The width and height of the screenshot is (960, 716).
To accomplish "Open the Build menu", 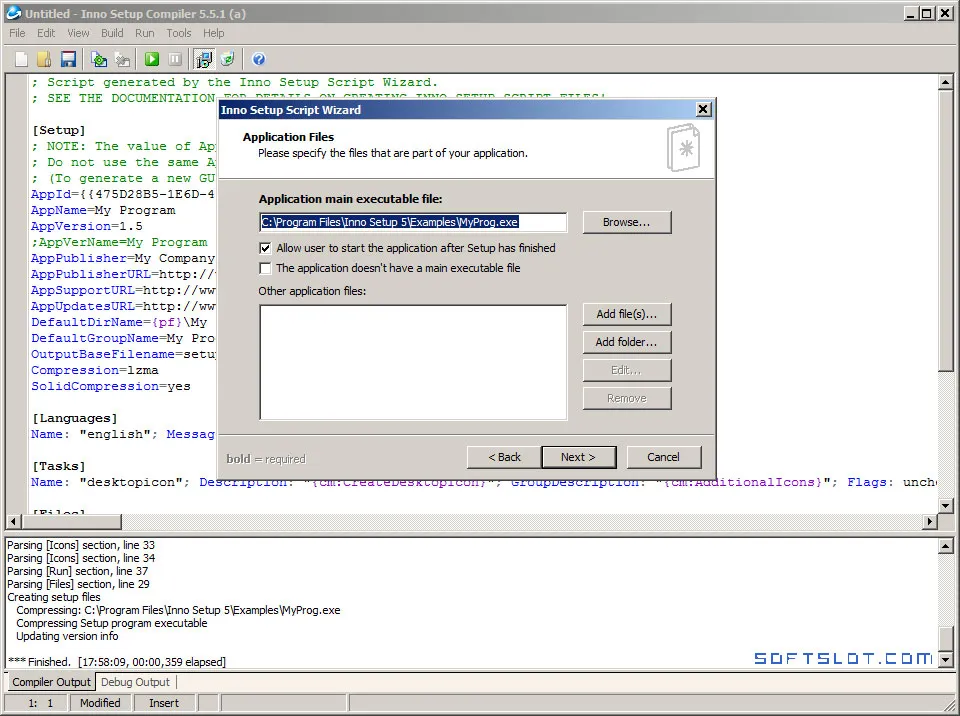I will click(112, 33).
